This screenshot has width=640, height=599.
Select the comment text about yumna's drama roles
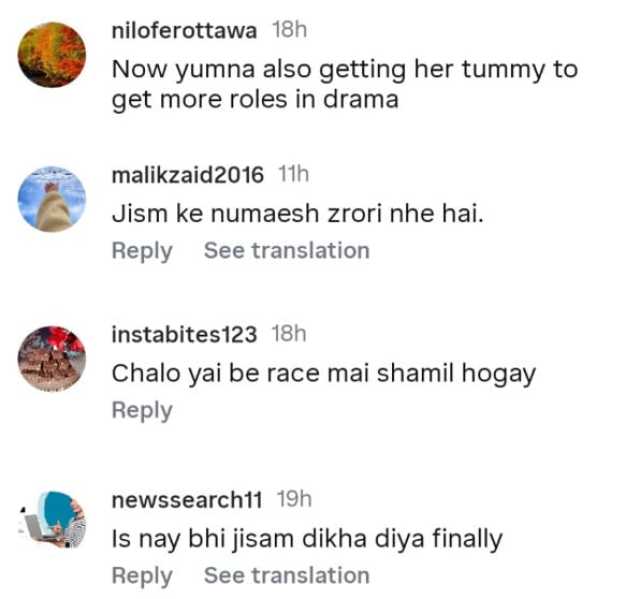[x=344, y=84]
